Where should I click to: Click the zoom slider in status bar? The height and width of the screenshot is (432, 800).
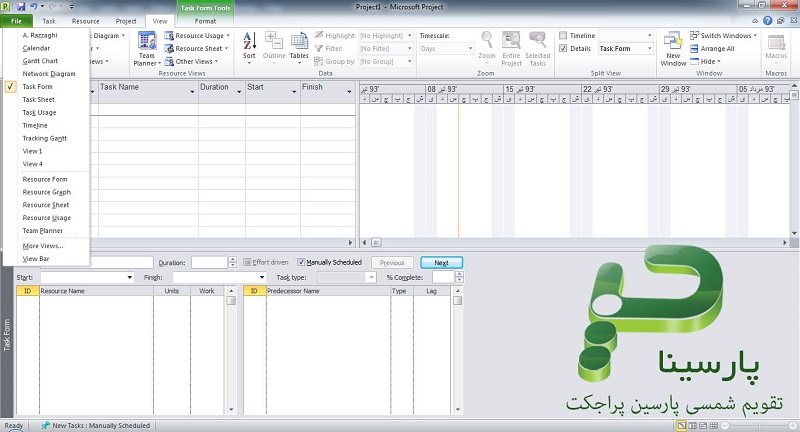(x=760, y=425)
